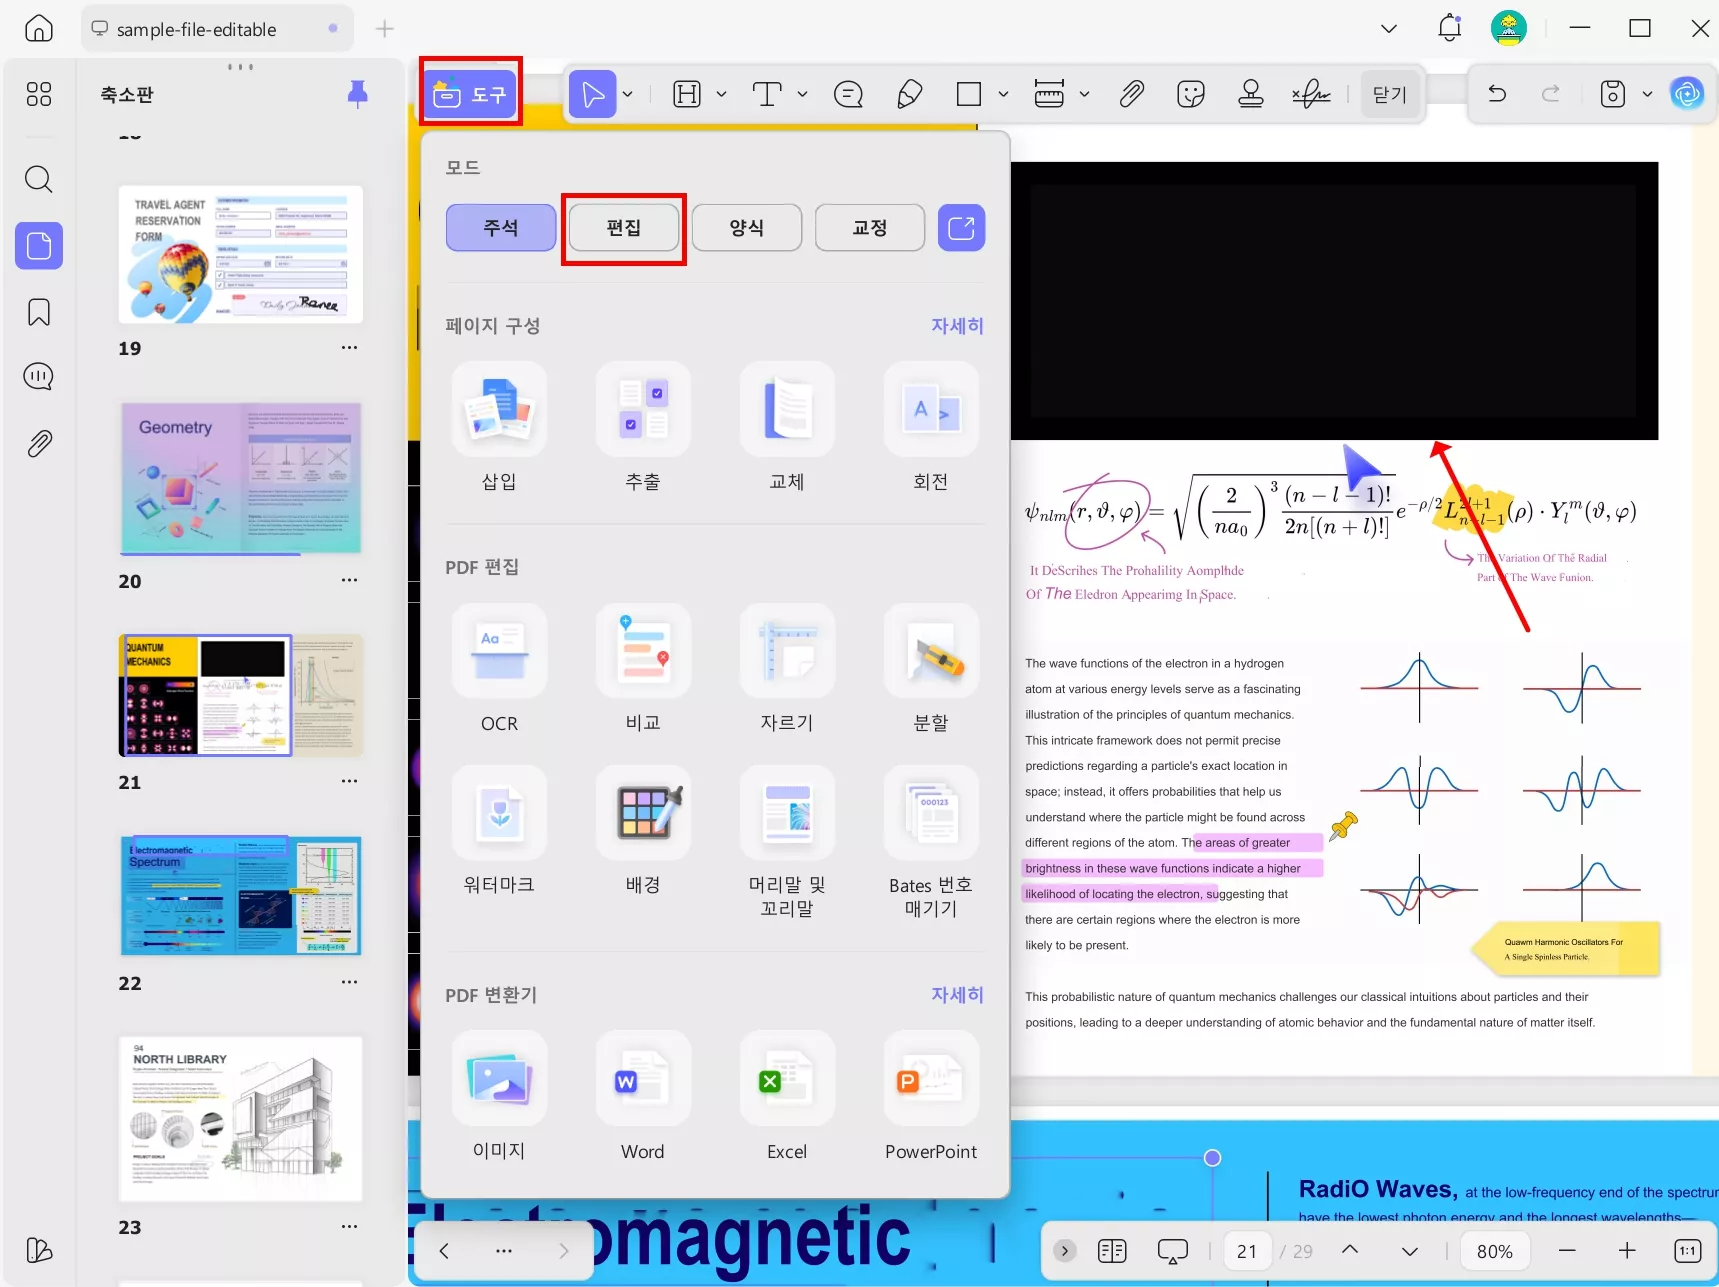Open the bookmarks sidebar panel
The height and width of the screenshot is (1287, 1719).
[x=38, y=312]
